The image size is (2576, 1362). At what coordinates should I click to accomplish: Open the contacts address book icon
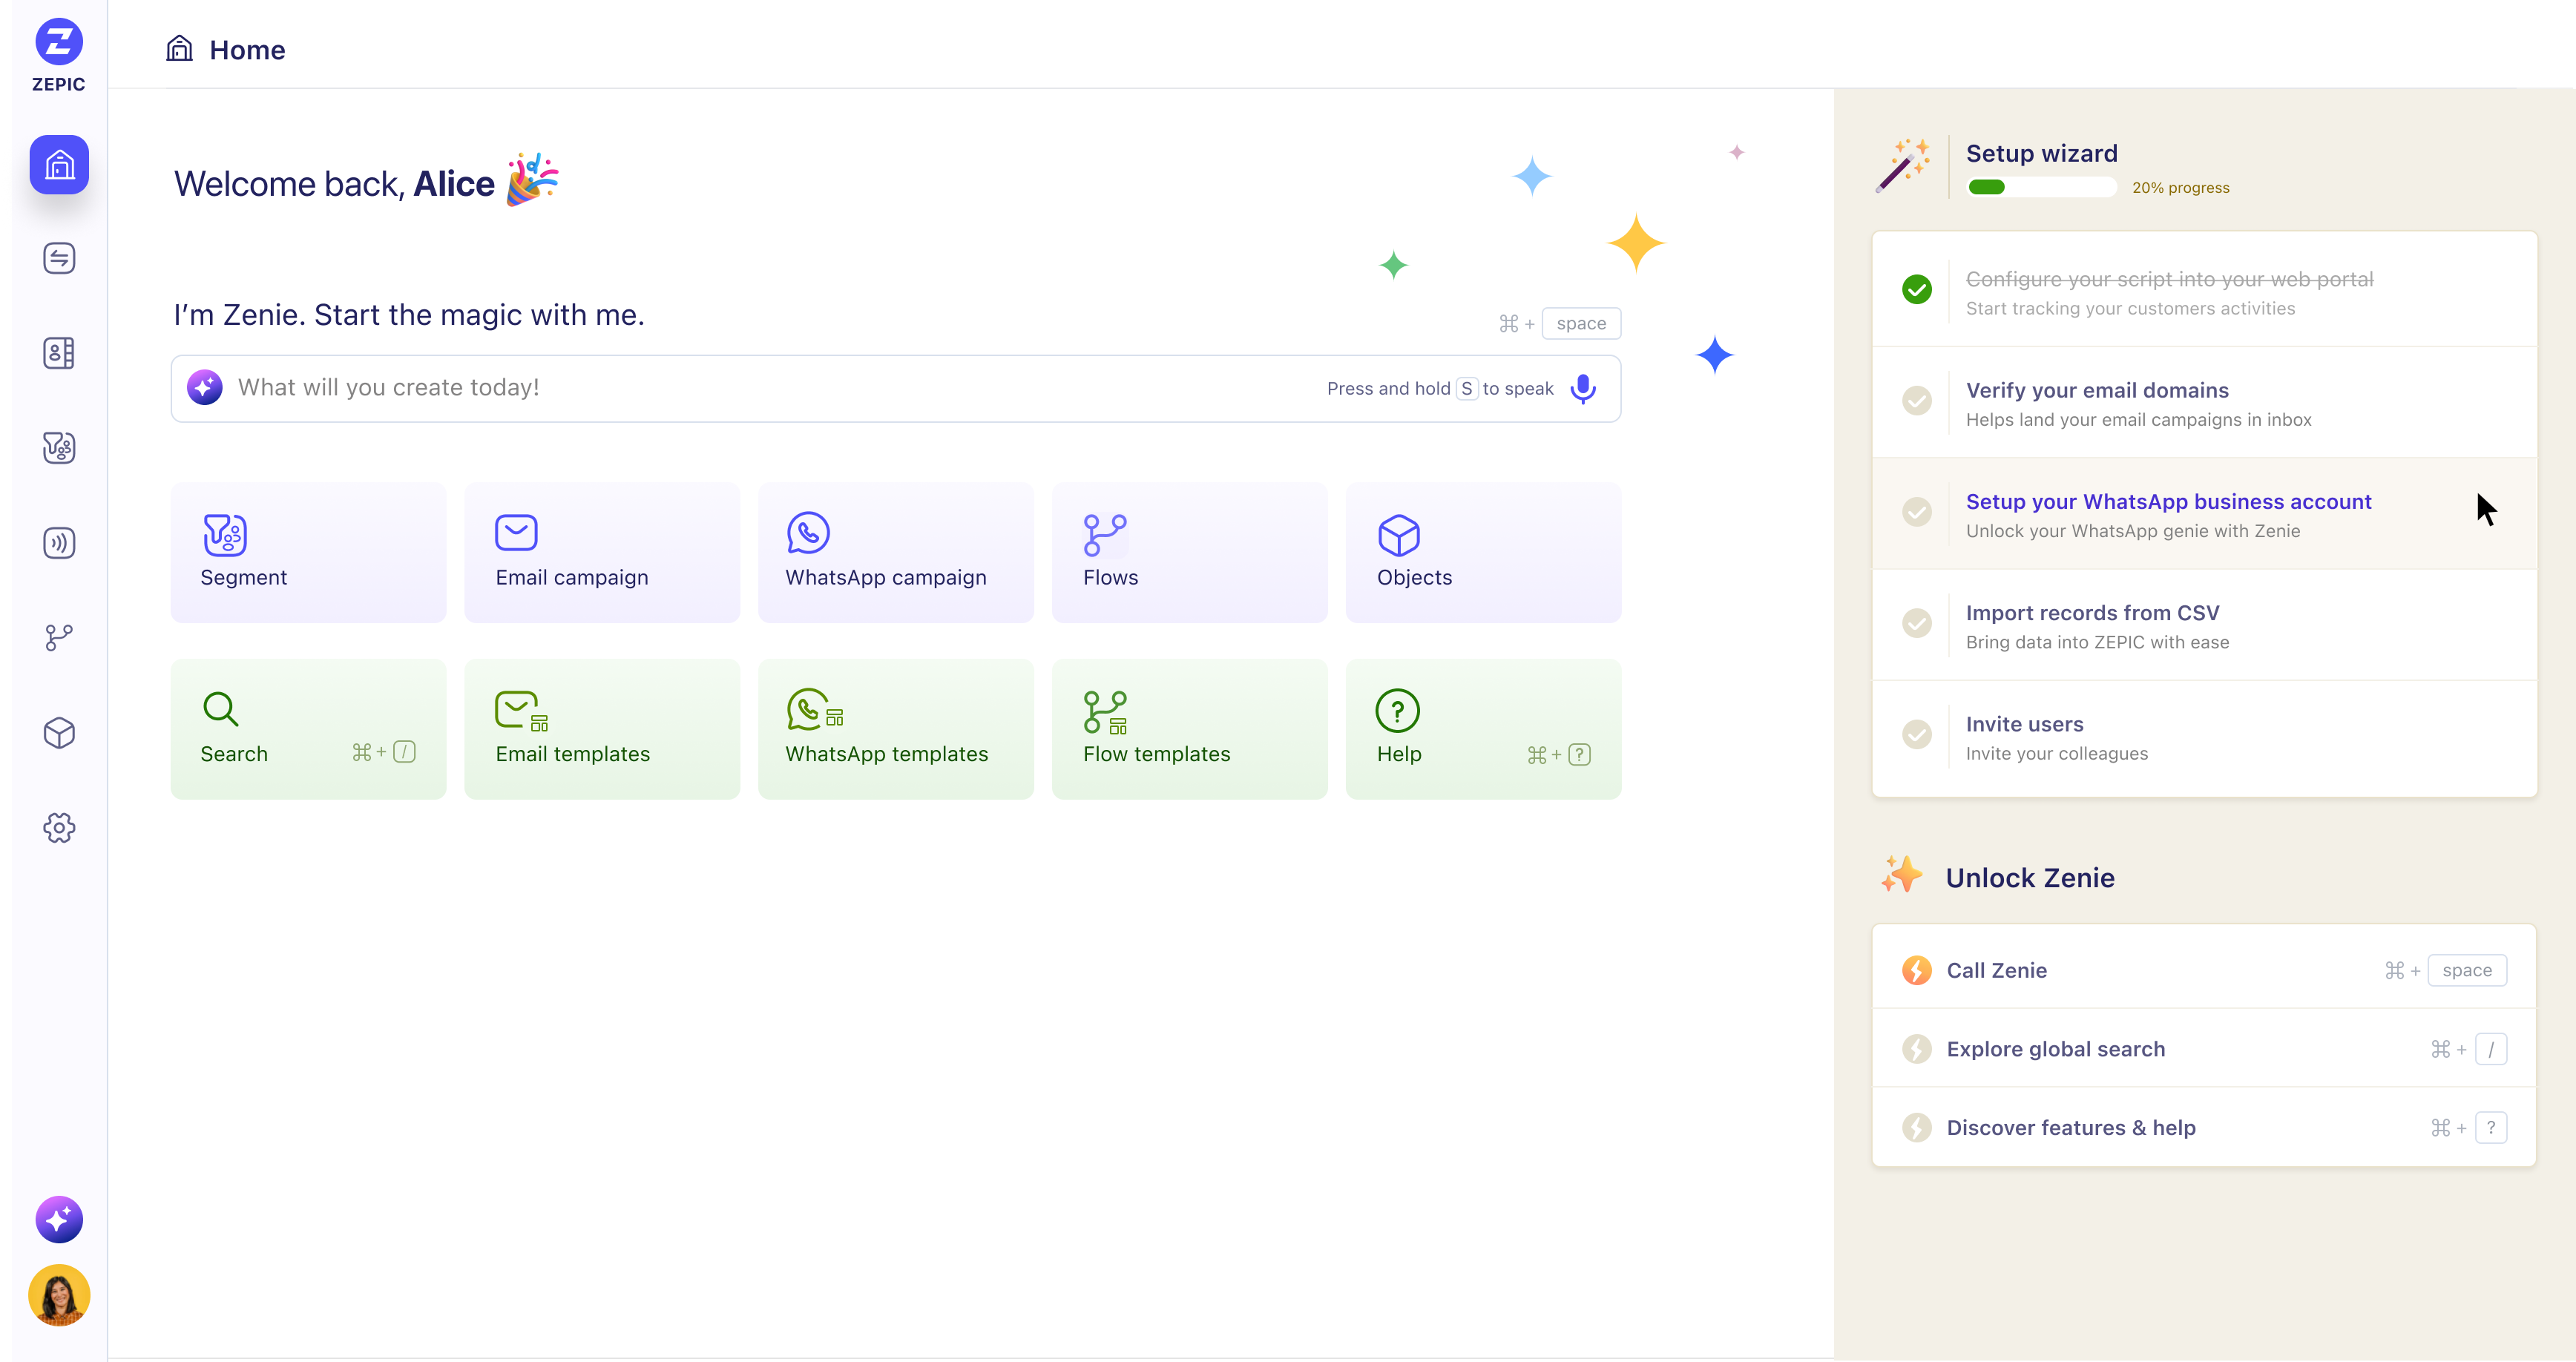point(59,353)
